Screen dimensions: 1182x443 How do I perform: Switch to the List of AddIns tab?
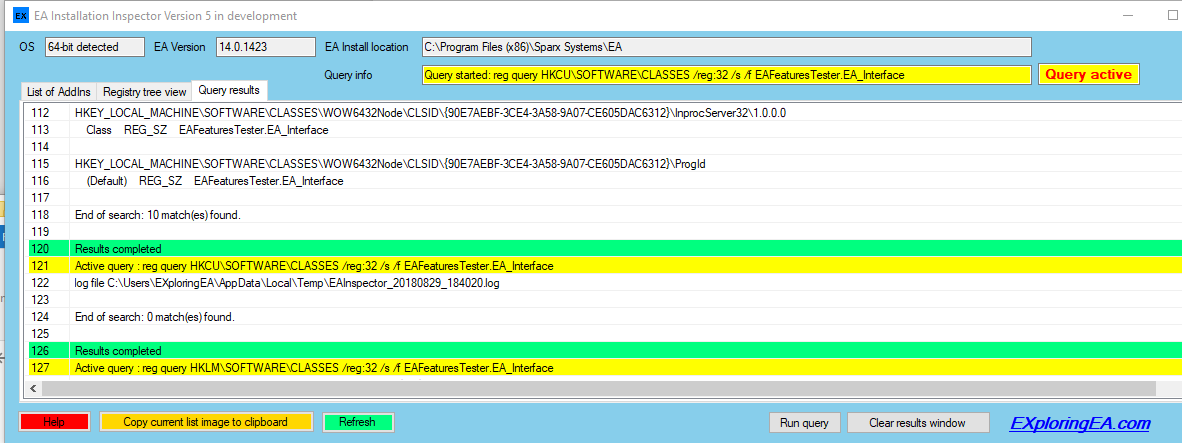(x=58, y=92)
